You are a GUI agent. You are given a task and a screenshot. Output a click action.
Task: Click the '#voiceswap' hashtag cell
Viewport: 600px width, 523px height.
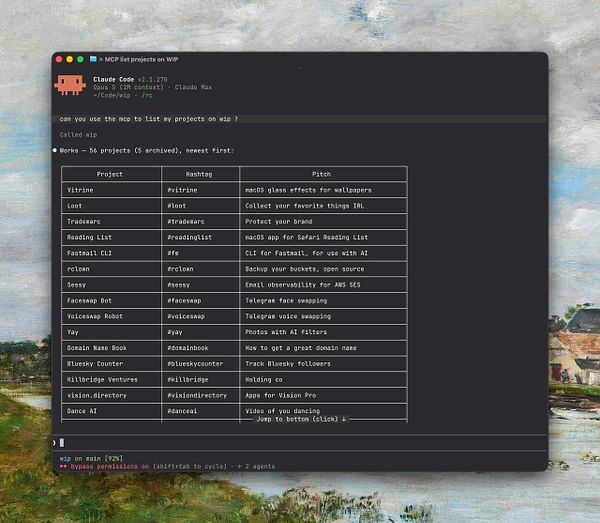(x=186, y=316)
